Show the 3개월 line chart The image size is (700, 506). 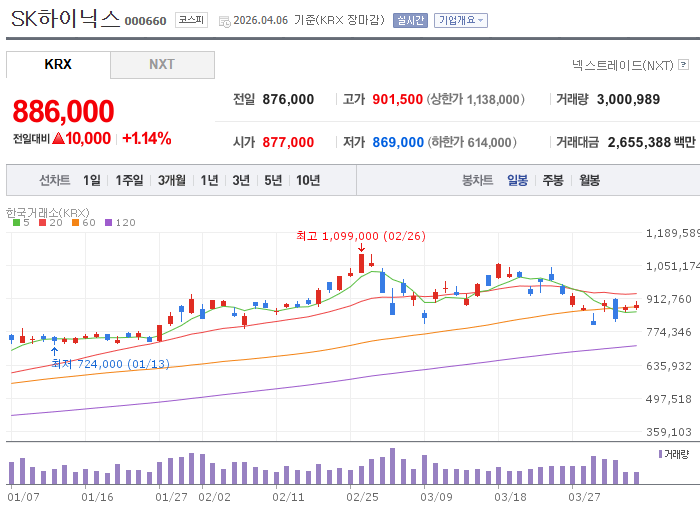tap(172, 180)
